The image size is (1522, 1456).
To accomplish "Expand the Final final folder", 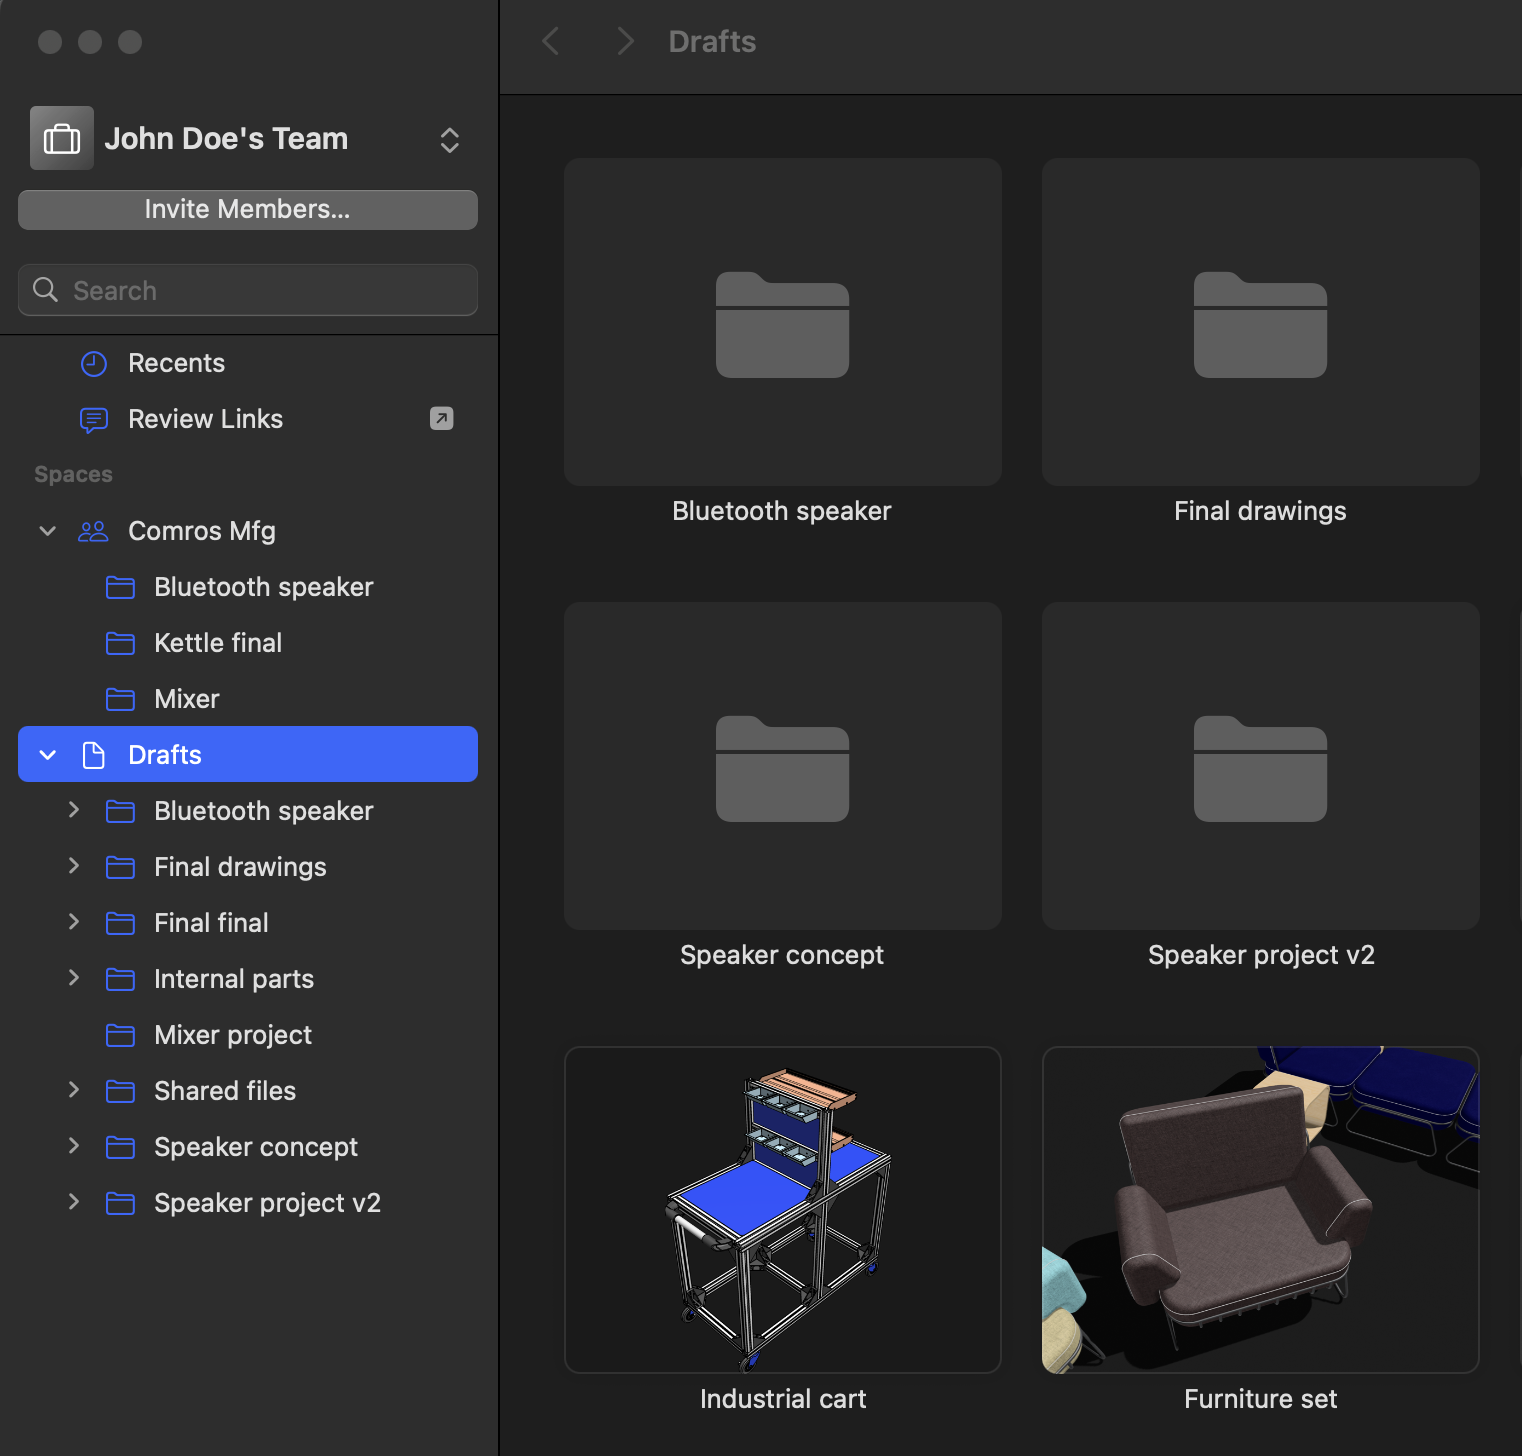I will coord(73,922).
